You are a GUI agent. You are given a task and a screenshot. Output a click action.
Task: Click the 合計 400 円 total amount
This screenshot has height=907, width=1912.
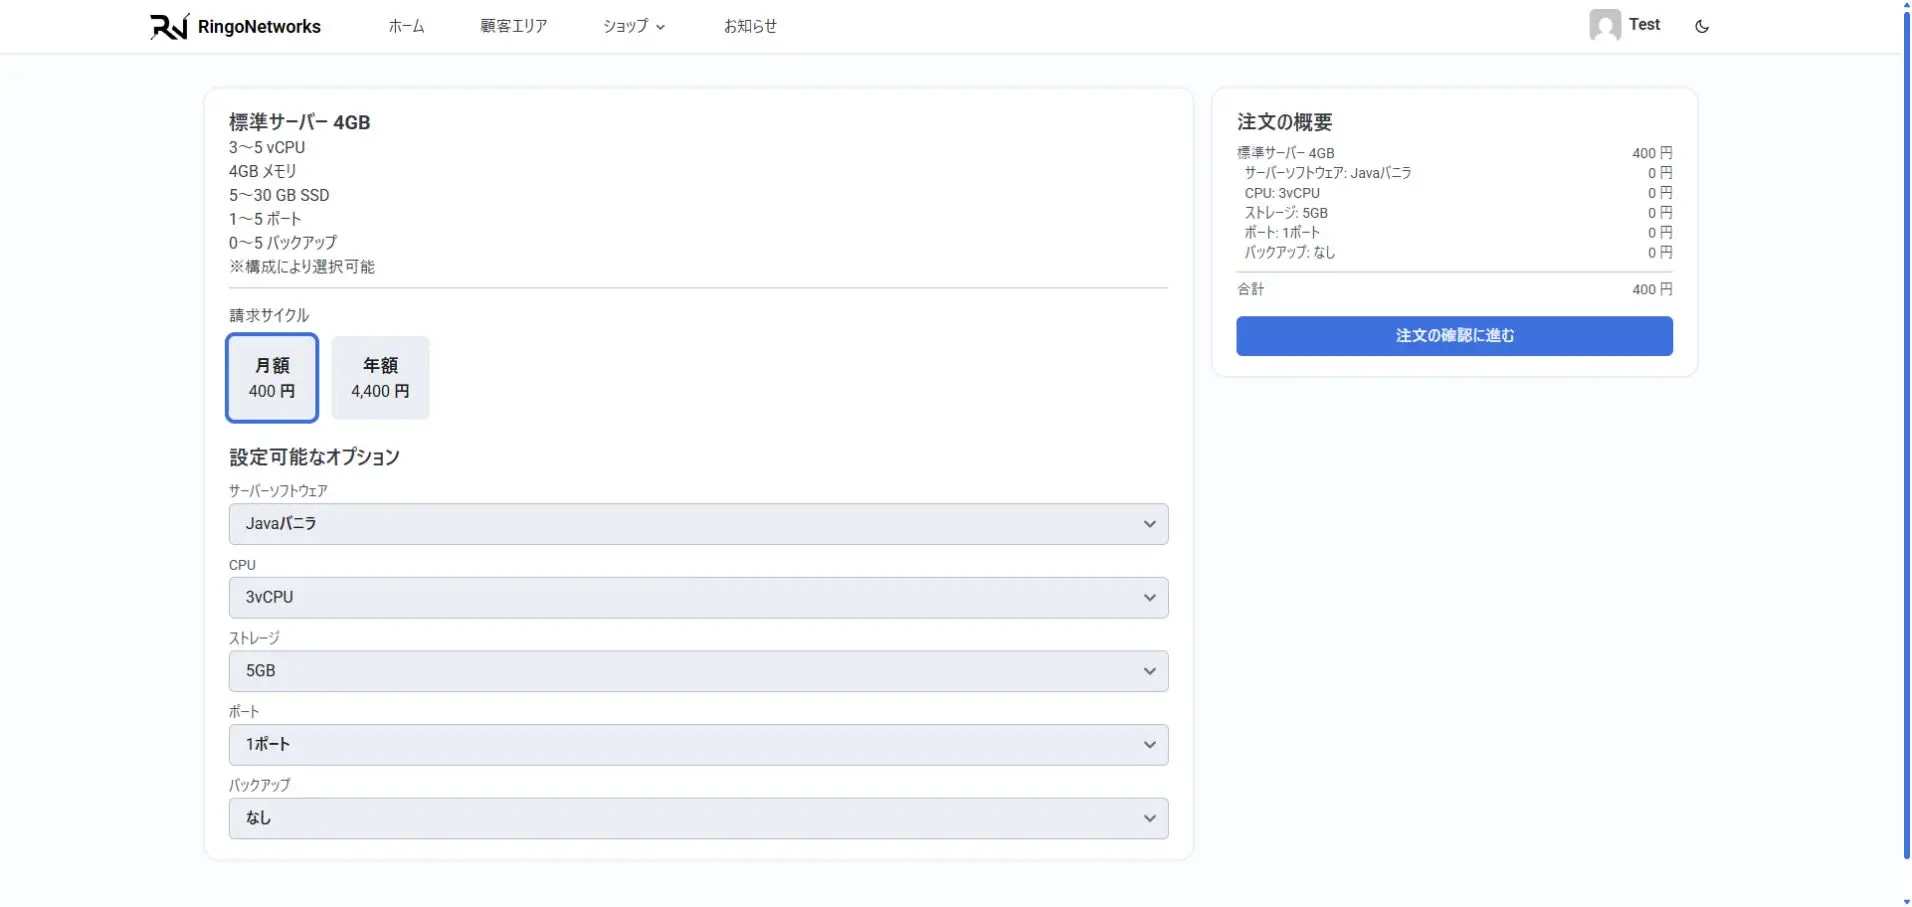1652,289
